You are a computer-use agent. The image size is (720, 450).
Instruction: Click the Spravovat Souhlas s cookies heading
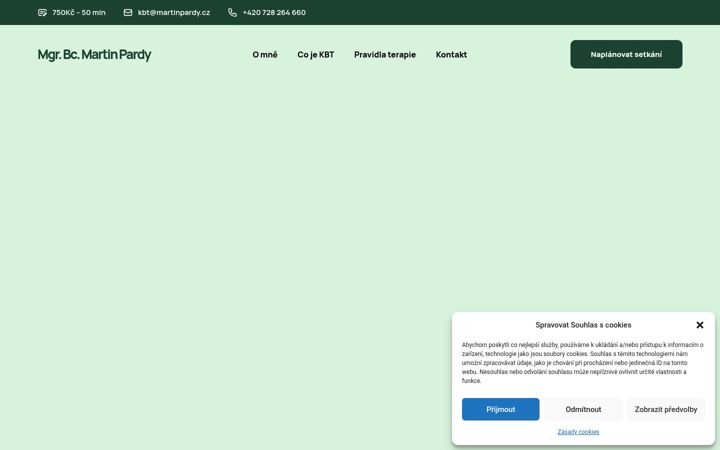pyautogui.click(x=583, y=325)
